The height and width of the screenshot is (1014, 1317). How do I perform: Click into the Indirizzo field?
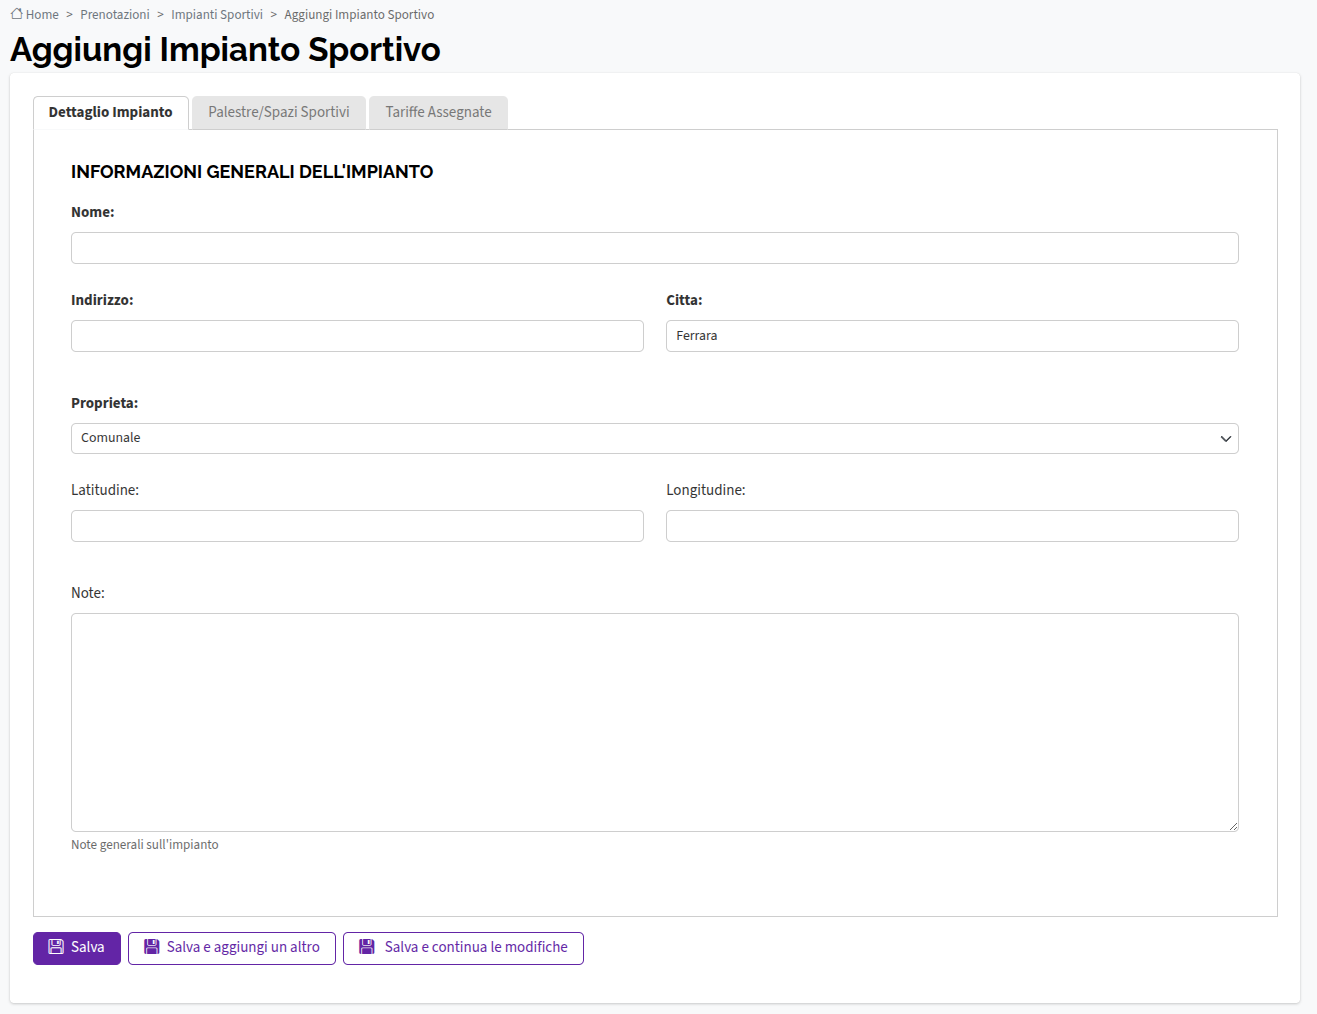click(x=357, y=336)
